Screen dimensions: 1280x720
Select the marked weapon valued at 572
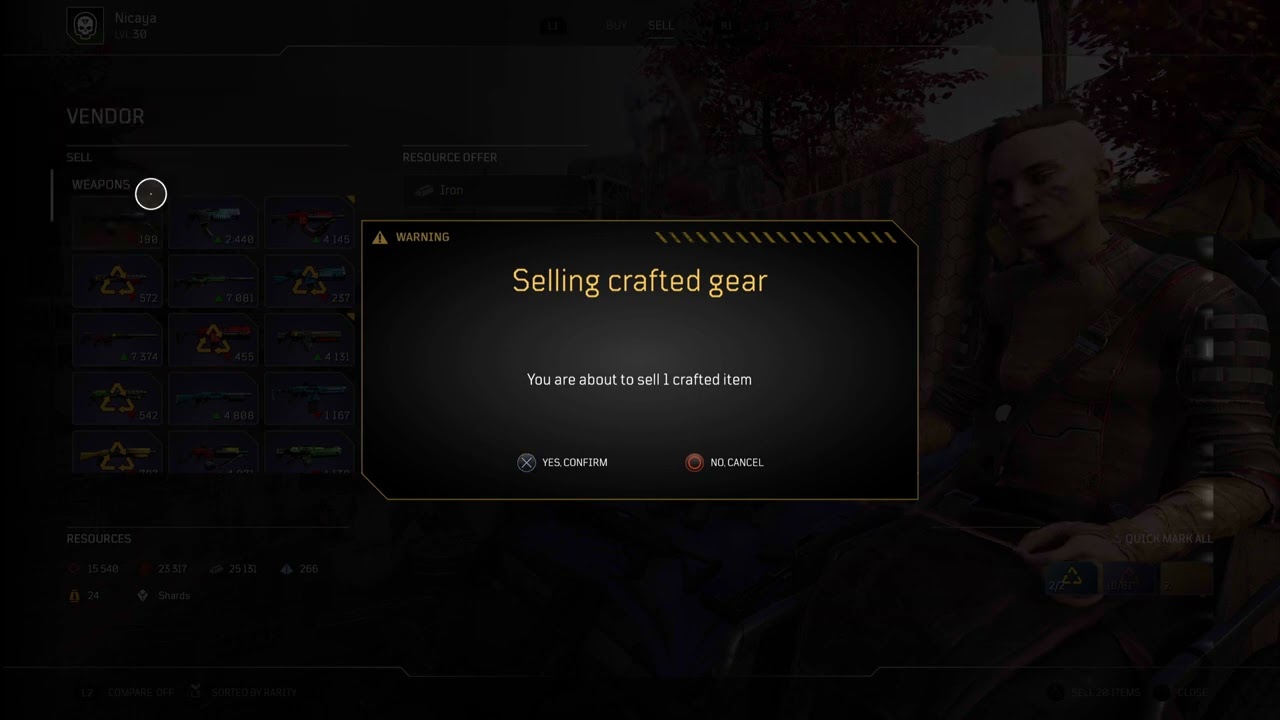coord(116,281)
